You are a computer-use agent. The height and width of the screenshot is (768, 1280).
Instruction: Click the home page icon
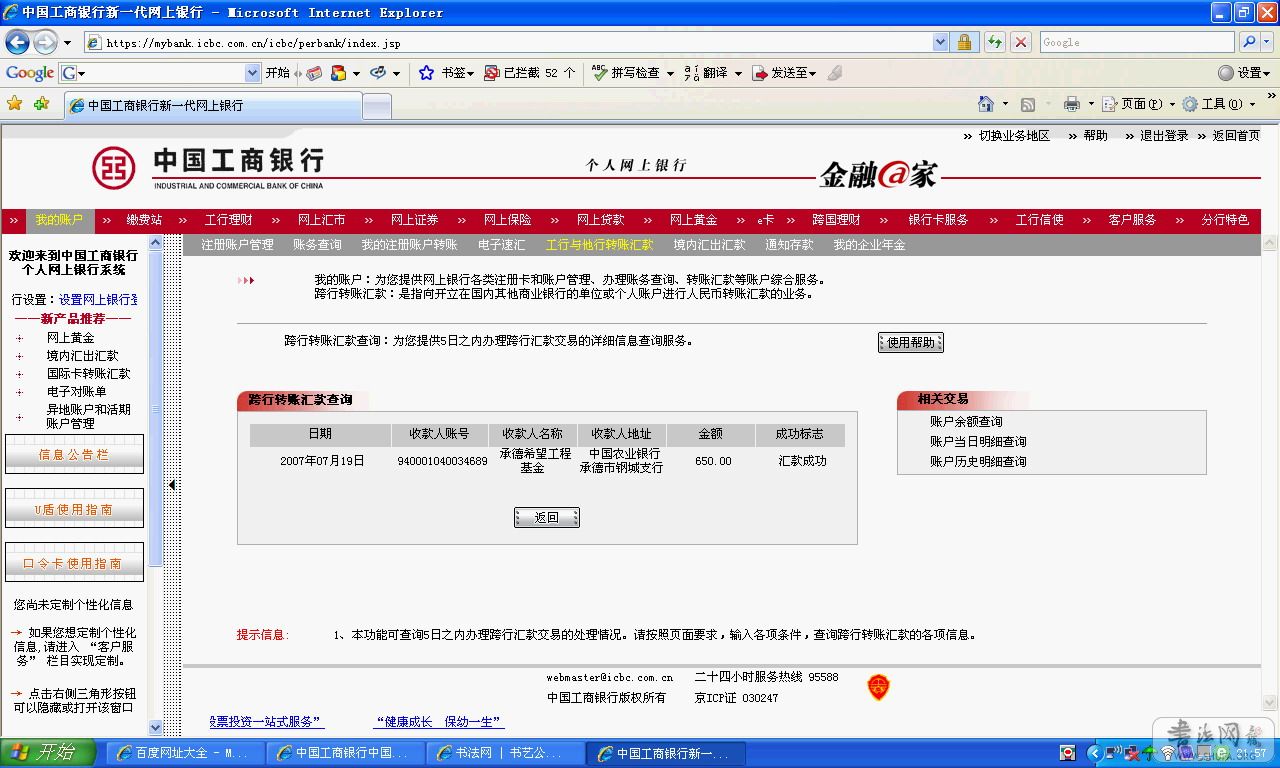click(x=986, y=104)
